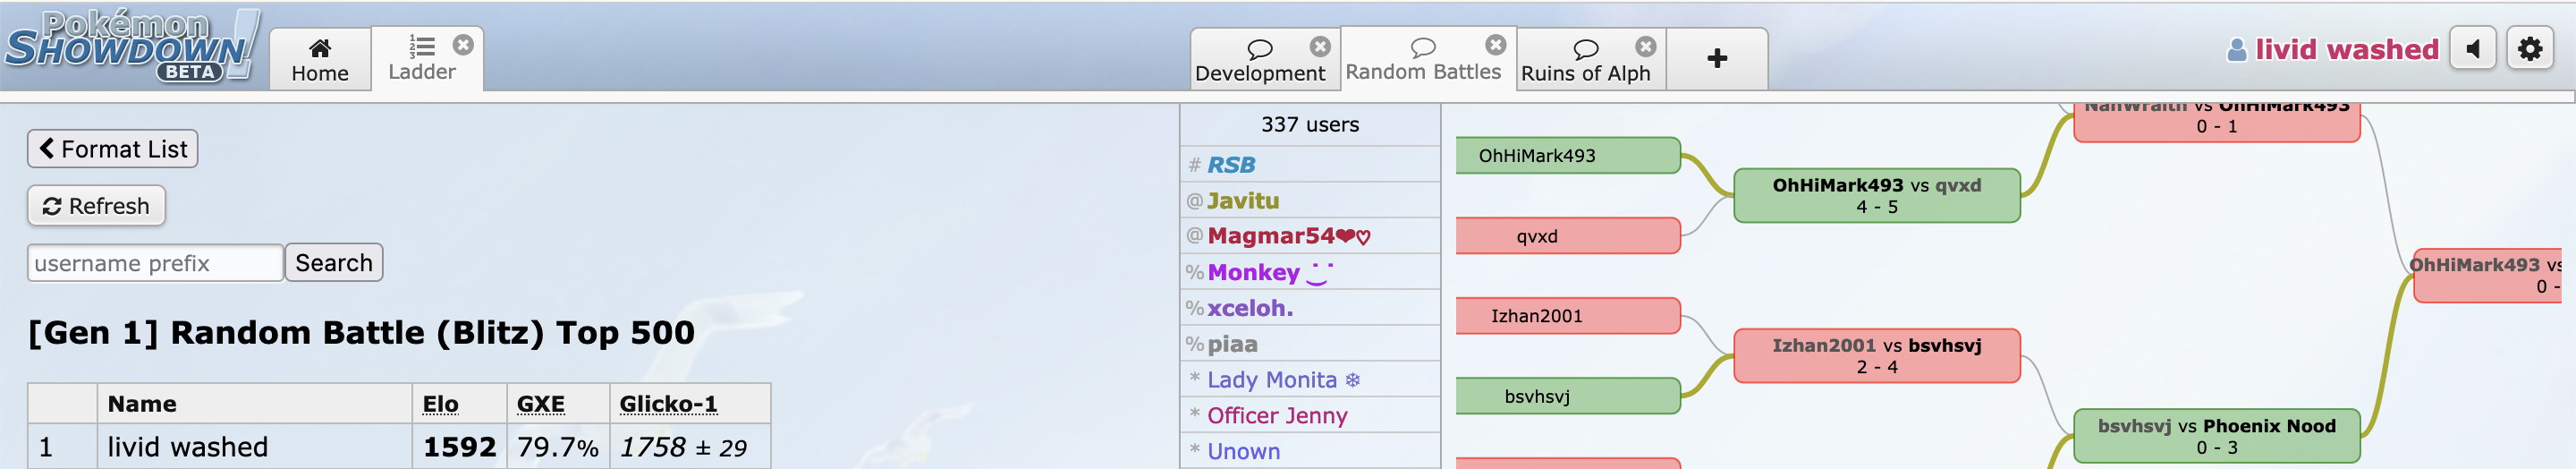Click the Ruins of Alph speech bubble icon
Image resolution: width=2576 pixels, height=469 pixels.
coord(1586,49)
